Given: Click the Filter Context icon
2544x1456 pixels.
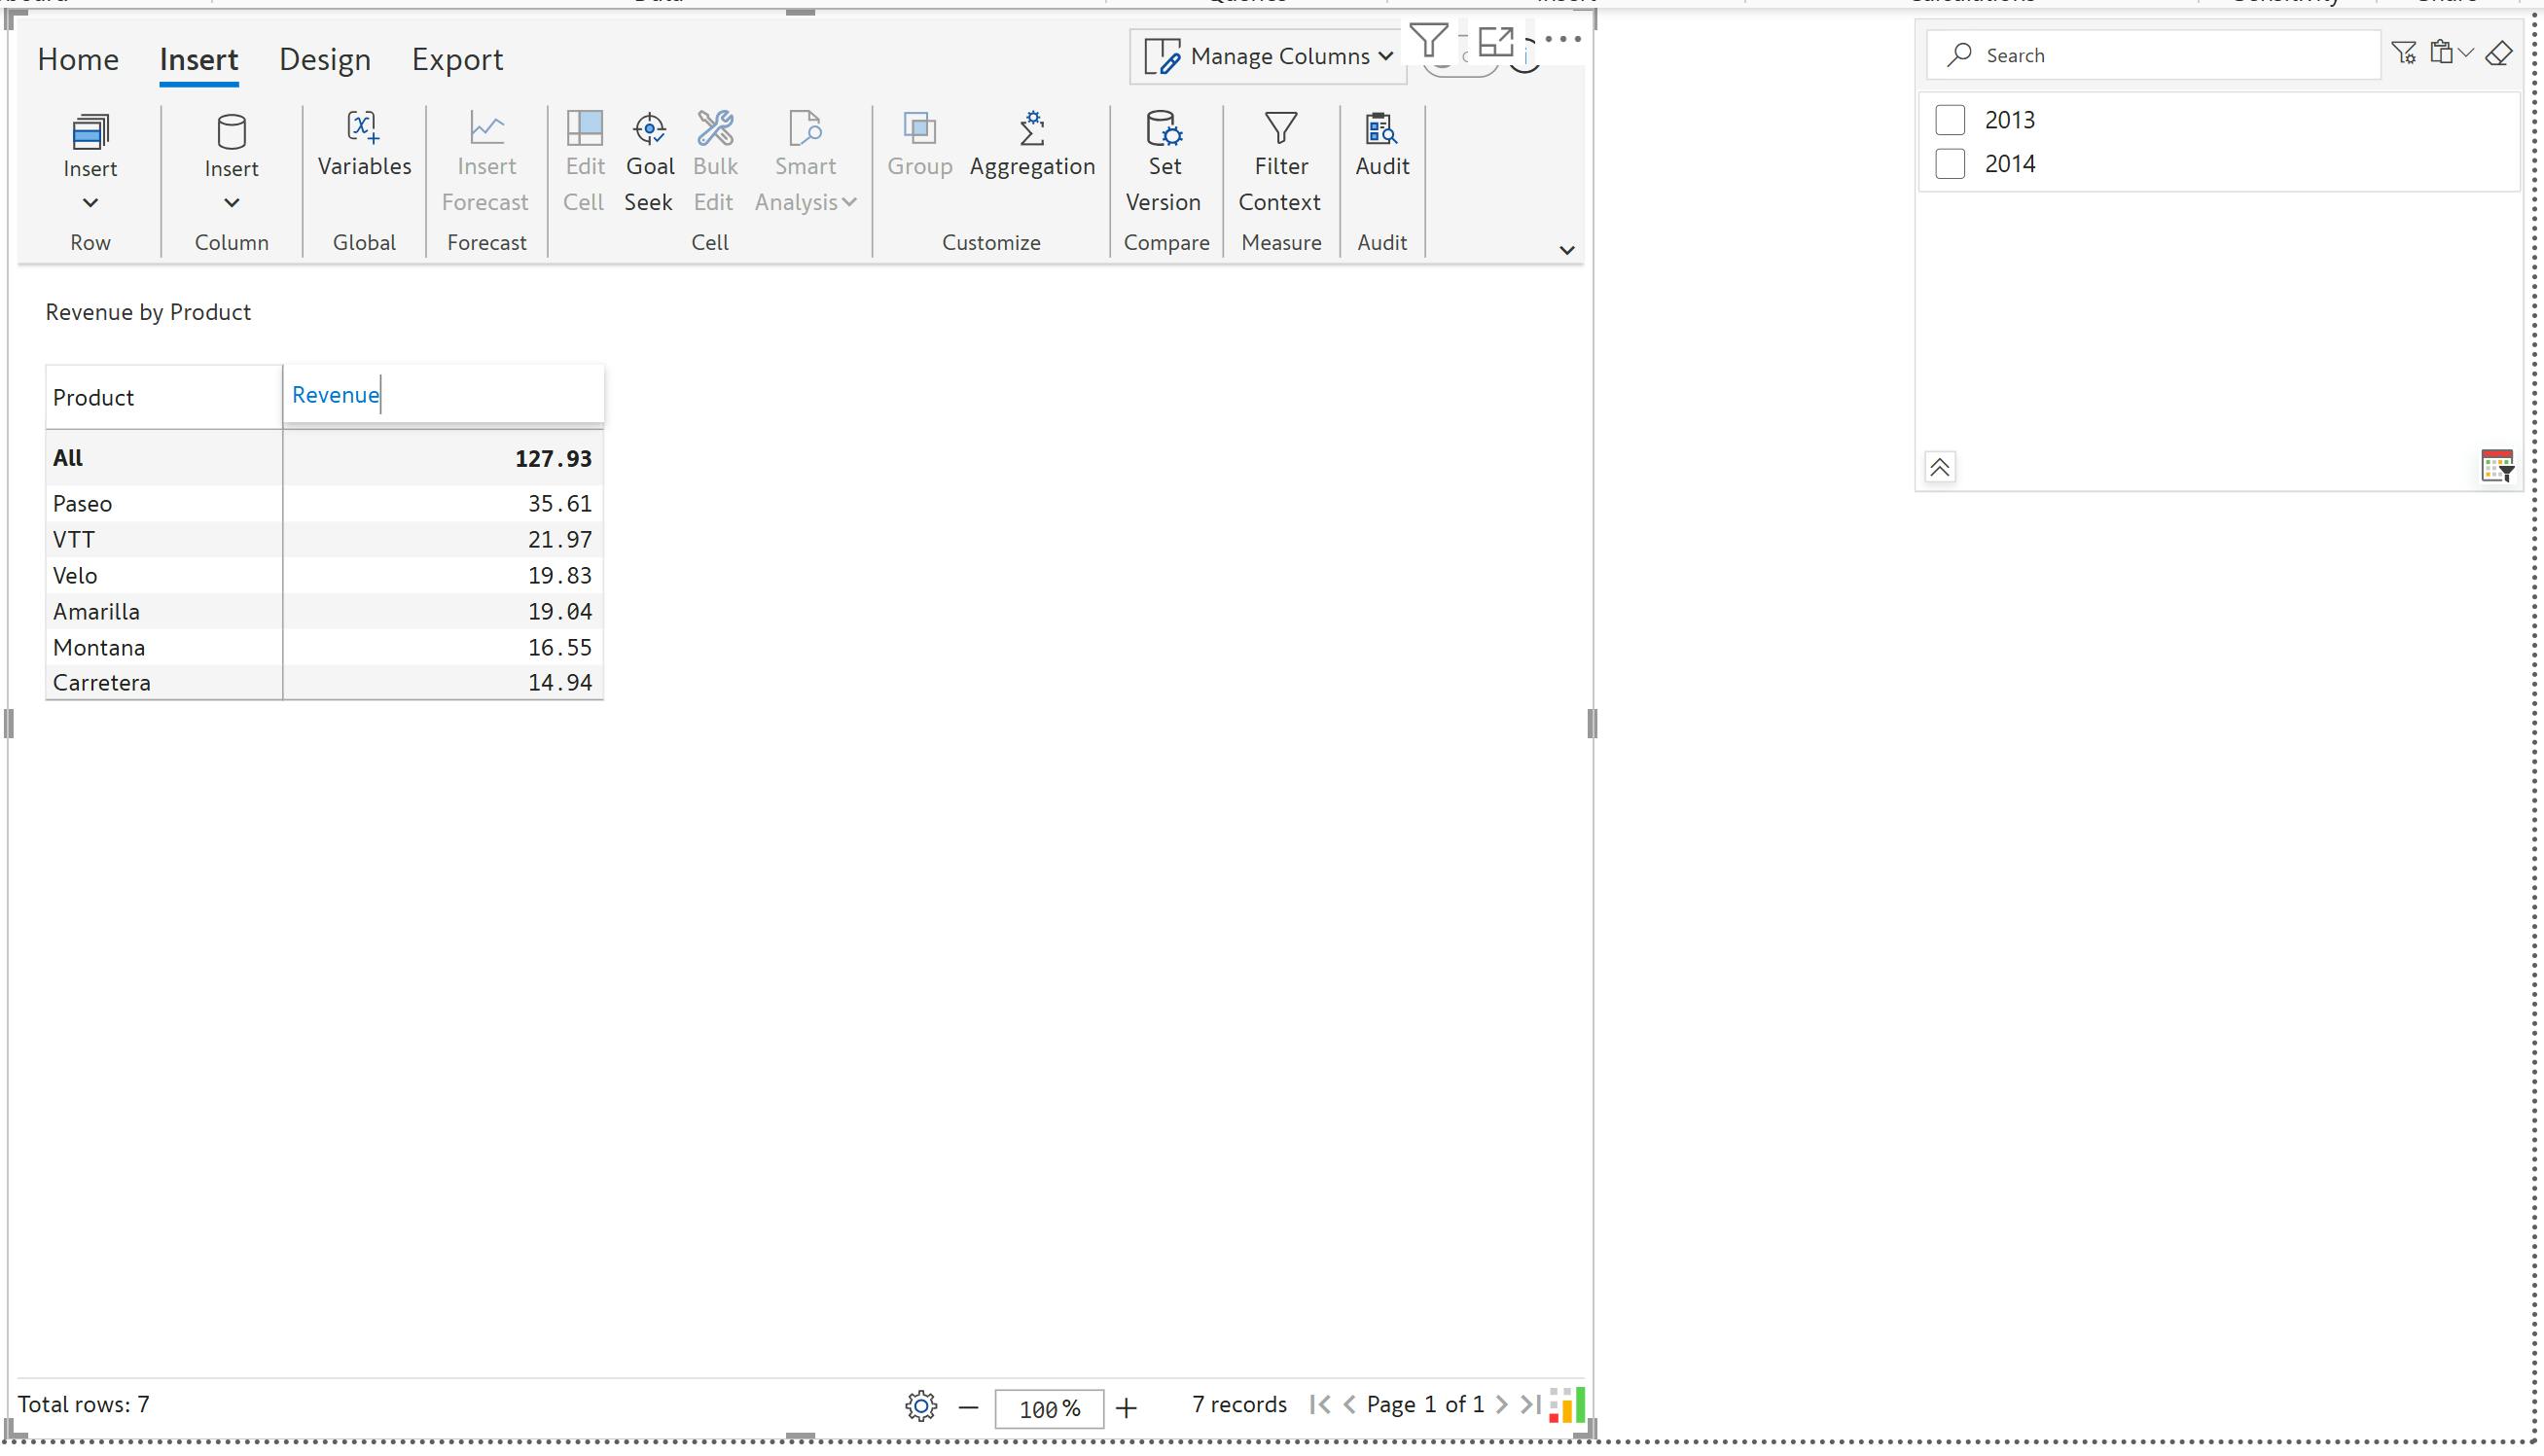Looking at the screenshot, I should coord(1279,130).
